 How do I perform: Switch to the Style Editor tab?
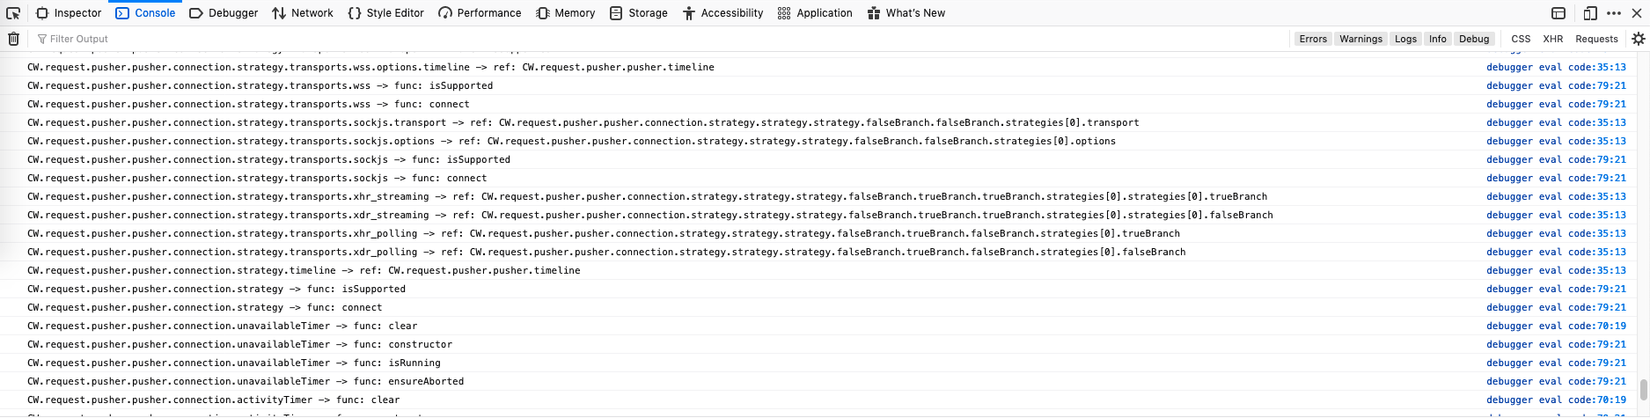coord(385,13)
